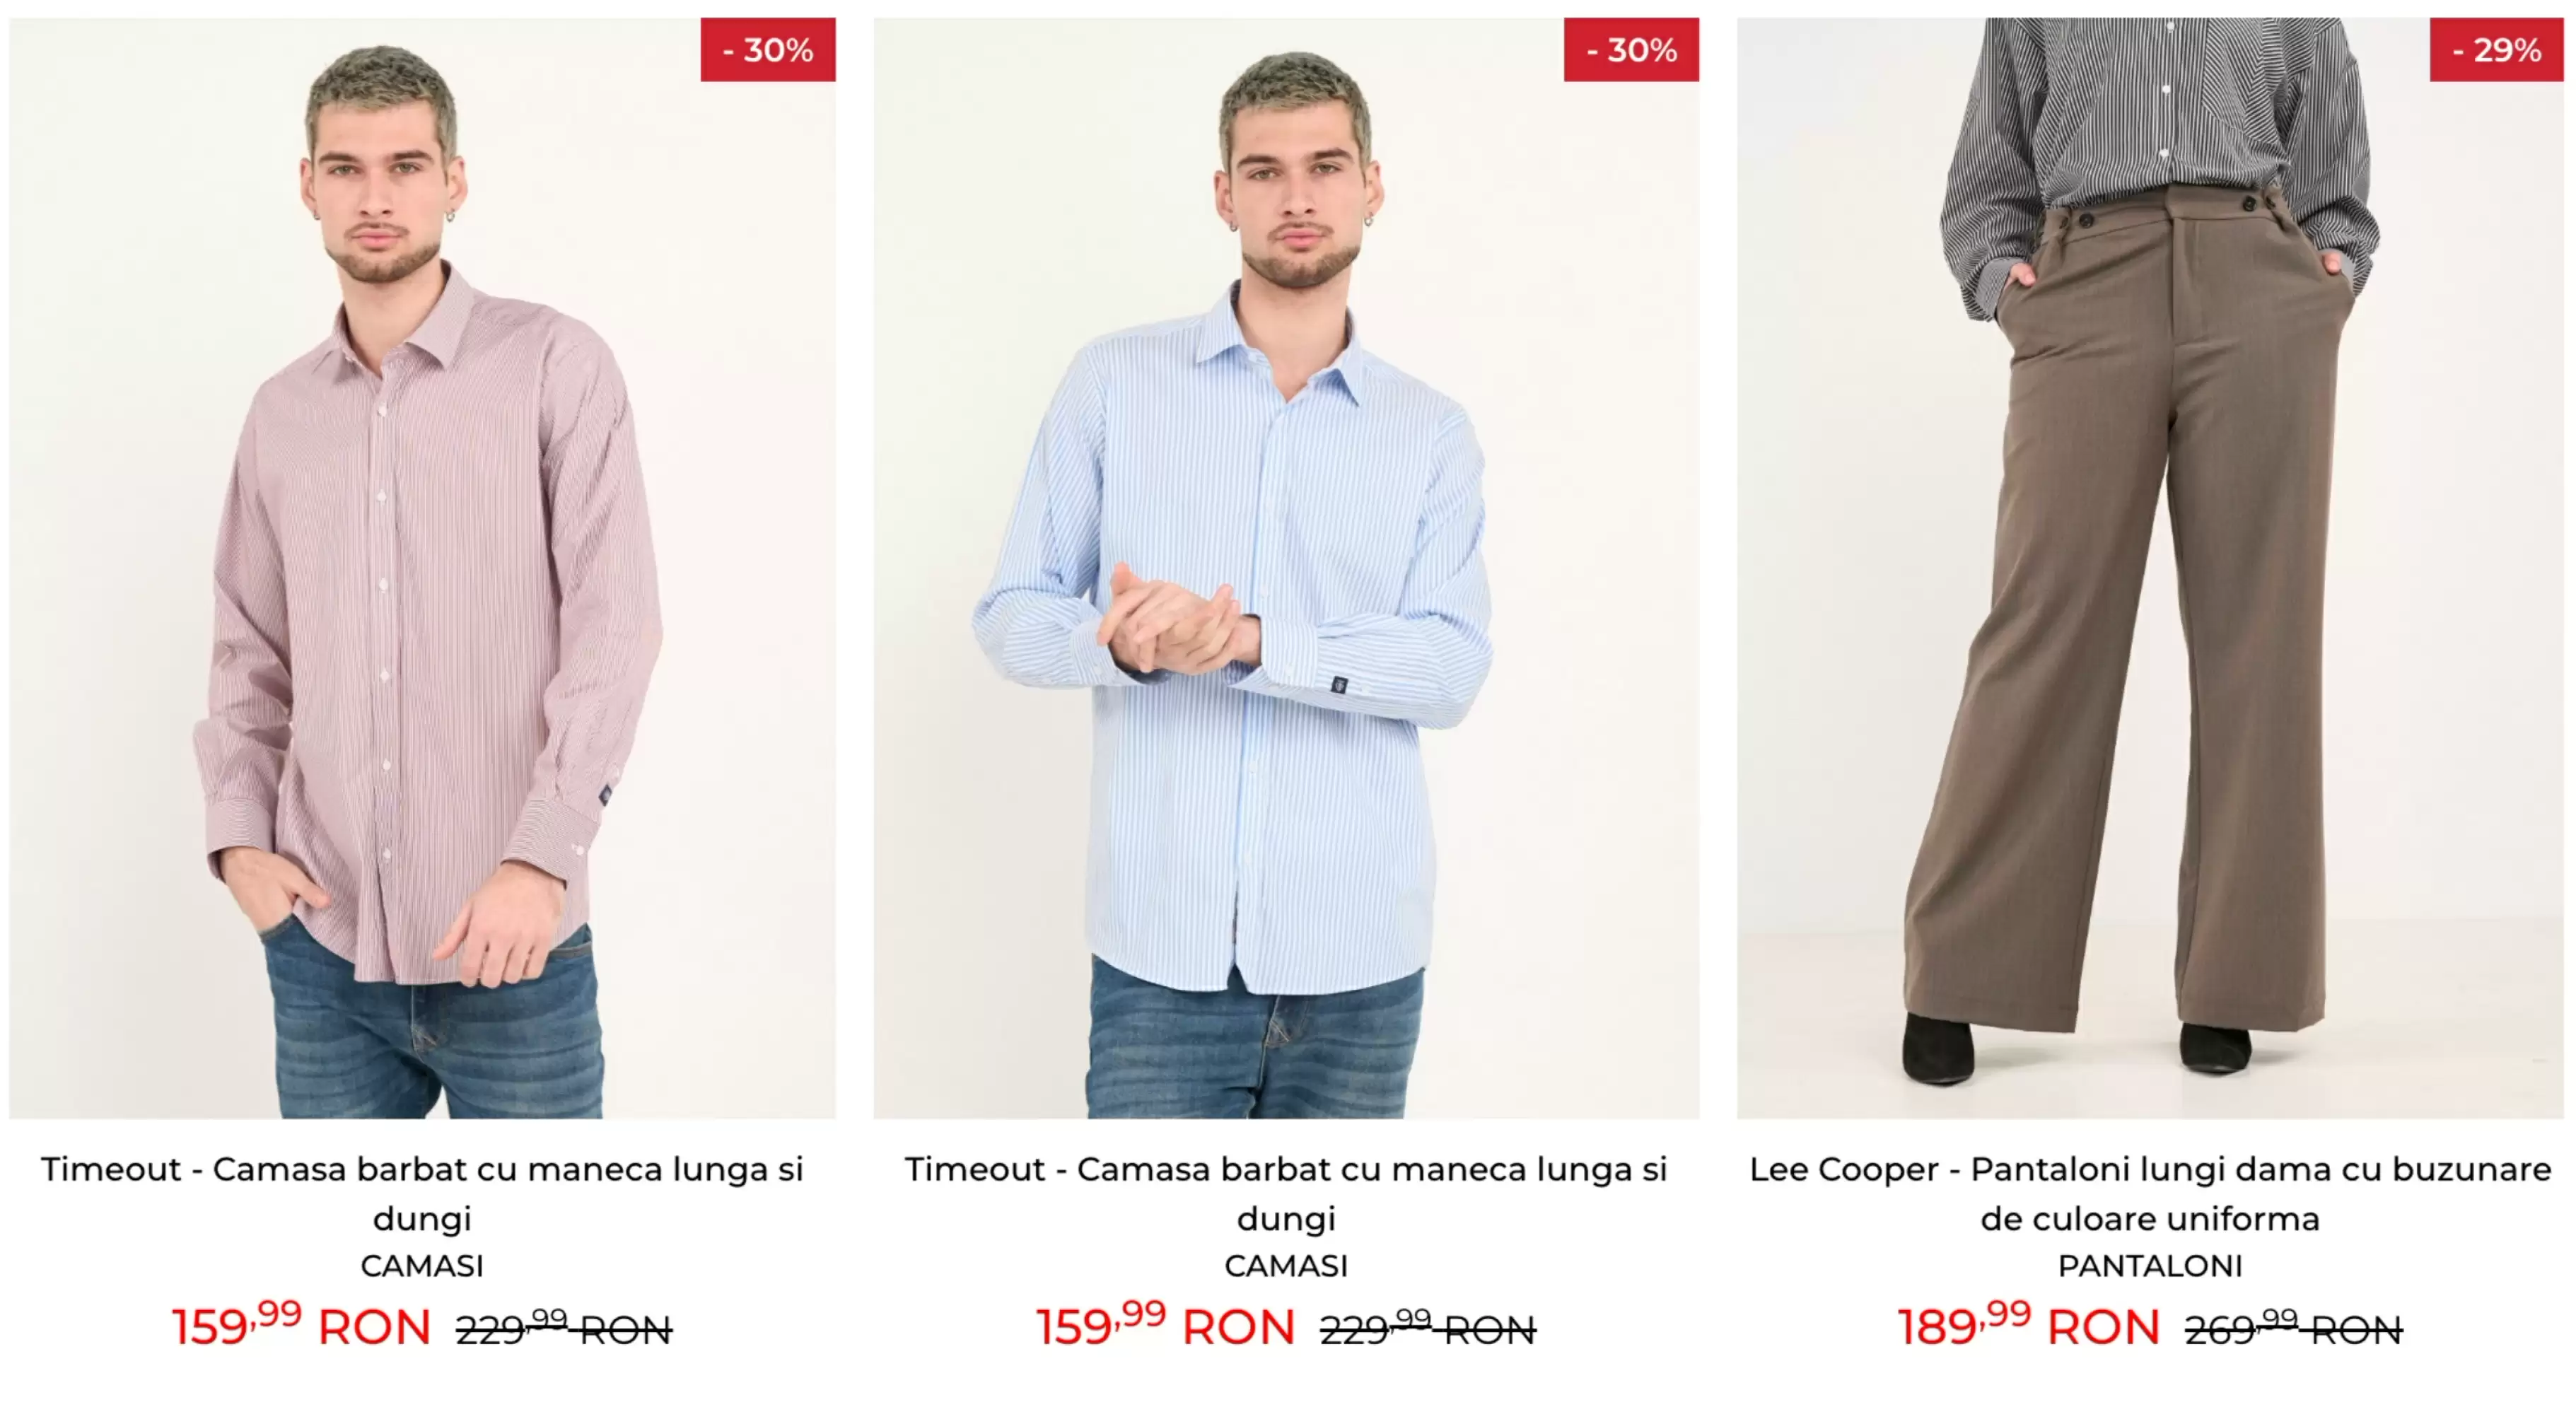Click crossed-out 269,99 RON under trousers
This screenshot has width=2576, height=1414.
[2293, 1329]
